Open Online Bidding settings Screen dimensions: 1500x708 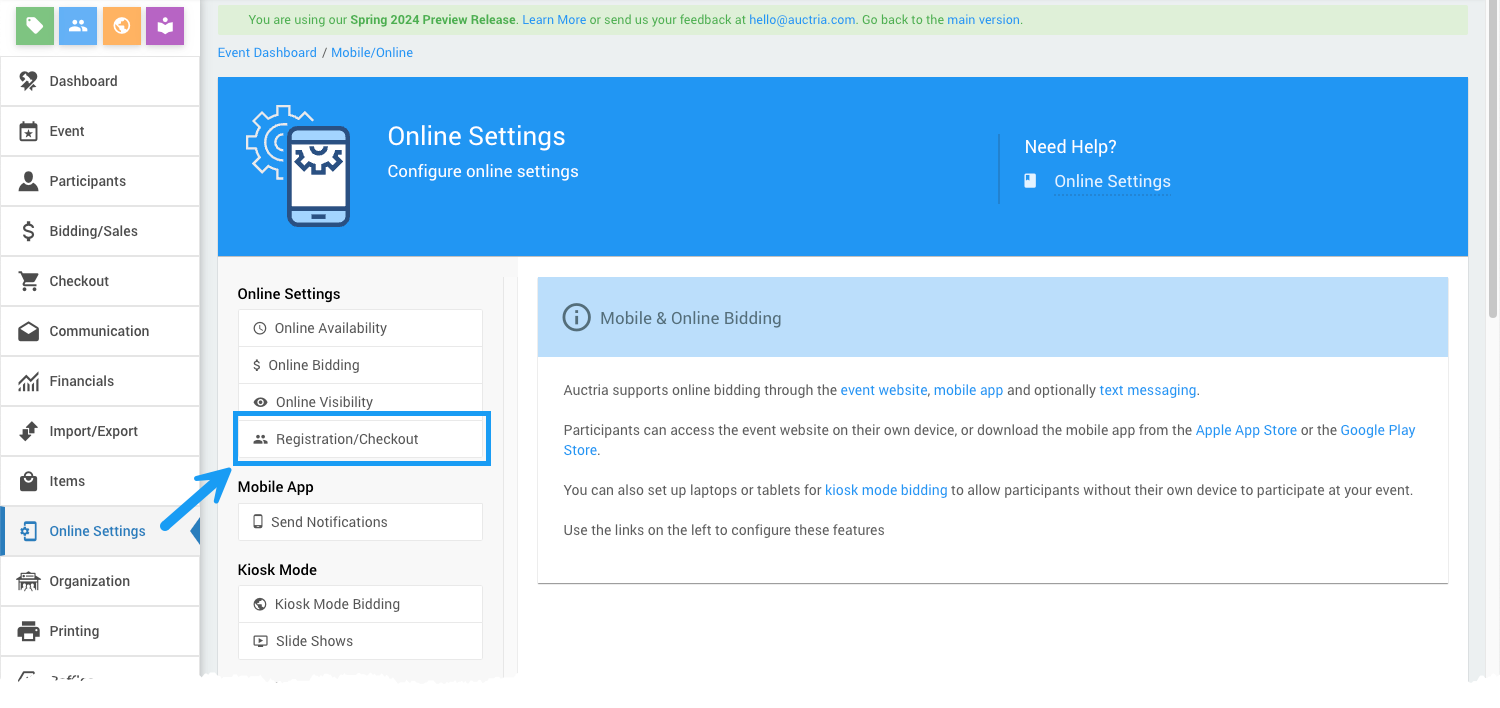point(313,365)
